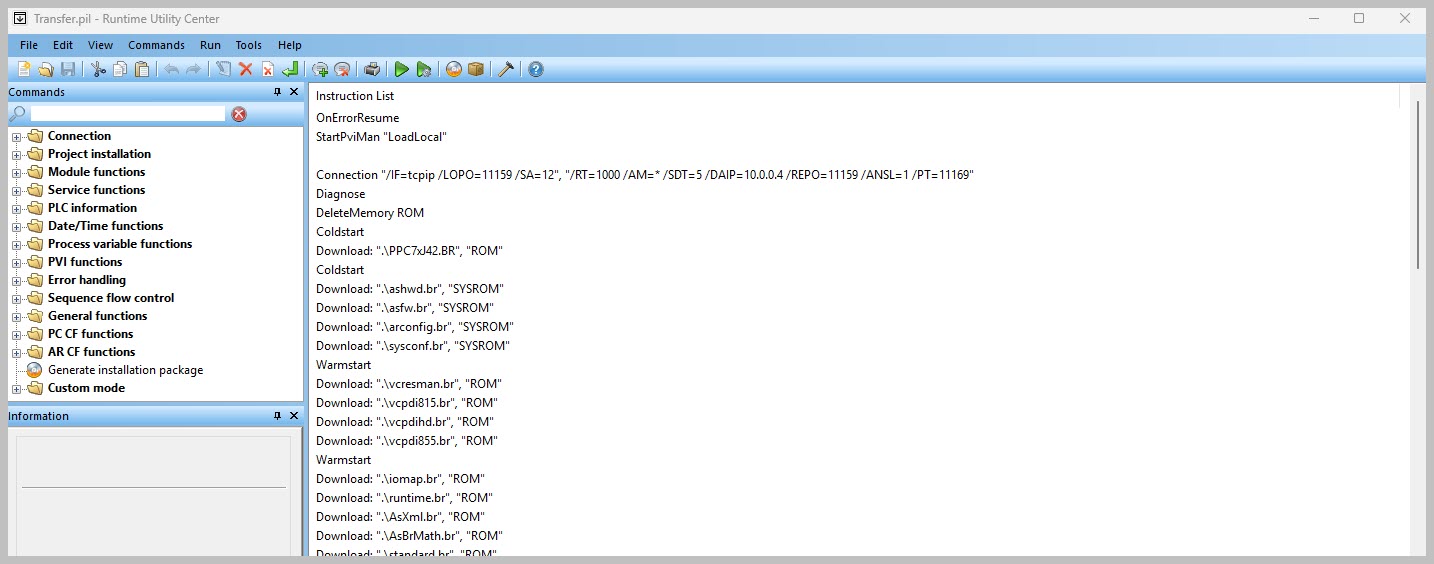
Task: Click the blue Help question mark icon
Action: (x=536, y=69)
